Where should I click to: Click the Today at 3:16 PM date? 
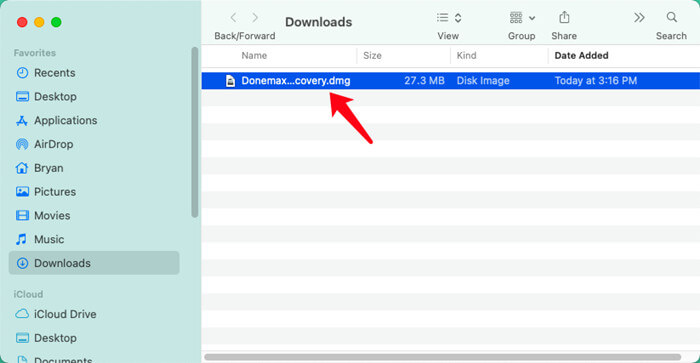[596, 81]
